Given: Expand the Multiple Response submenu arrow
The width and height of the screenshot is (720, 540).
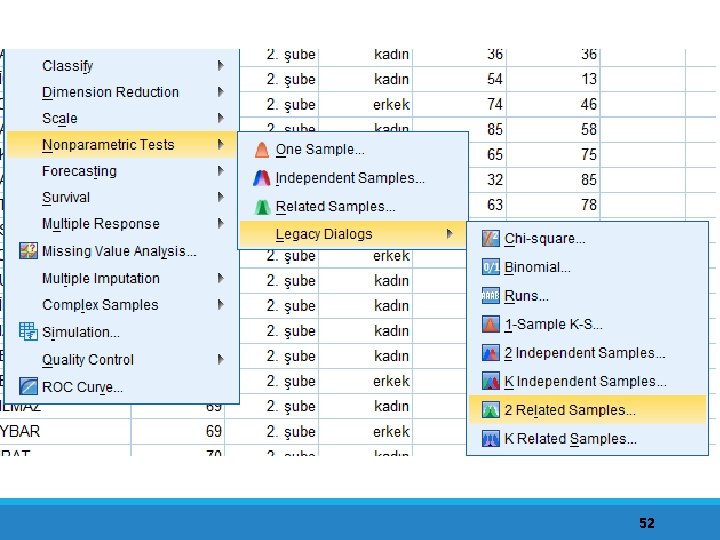Looking at the screenshot, I should (x=220, y=224).
